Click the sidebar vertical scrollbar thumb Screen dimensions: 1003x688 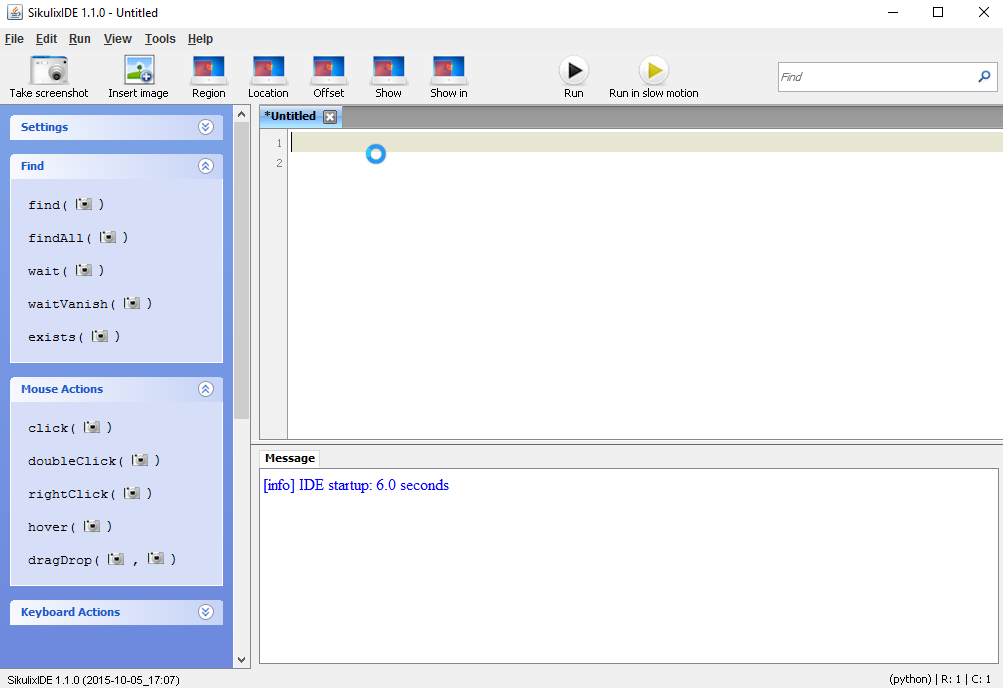tap(241, 270)
